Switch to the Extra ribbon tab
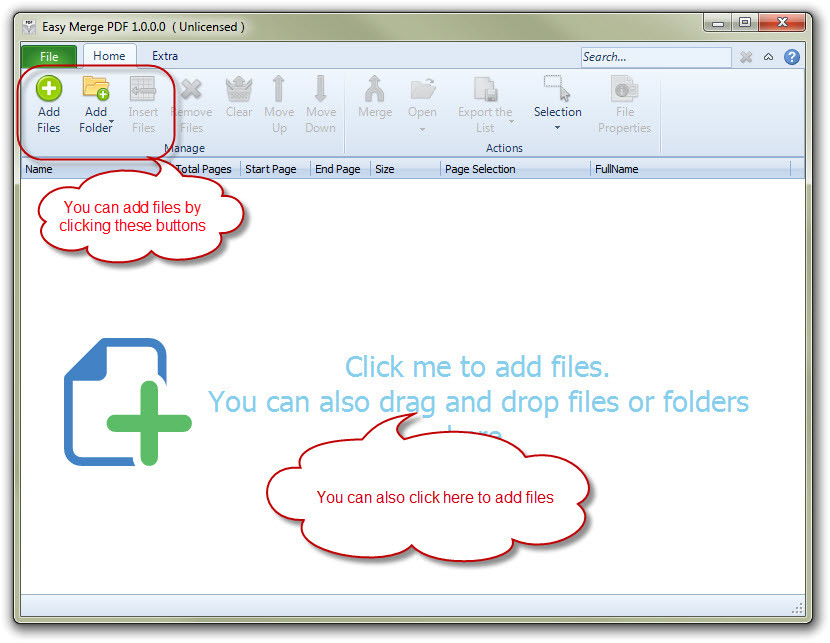 click(165, 56)
